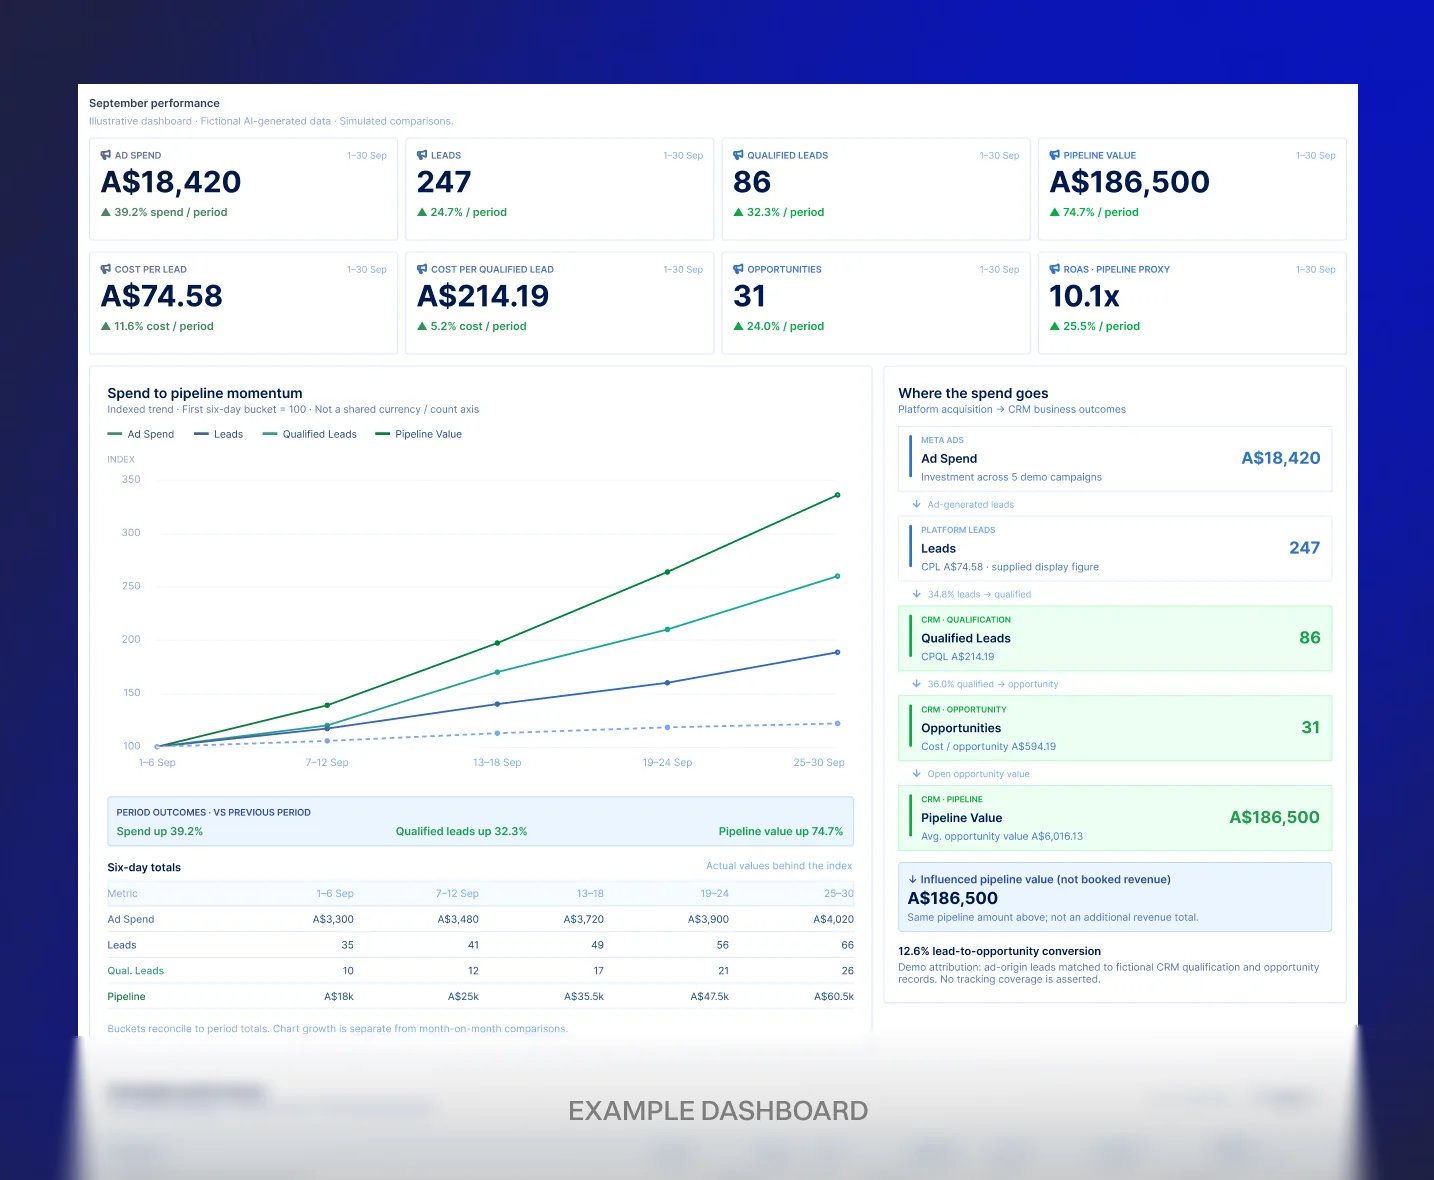Open the CRM Opportunities funnel card

(1115, 728)
